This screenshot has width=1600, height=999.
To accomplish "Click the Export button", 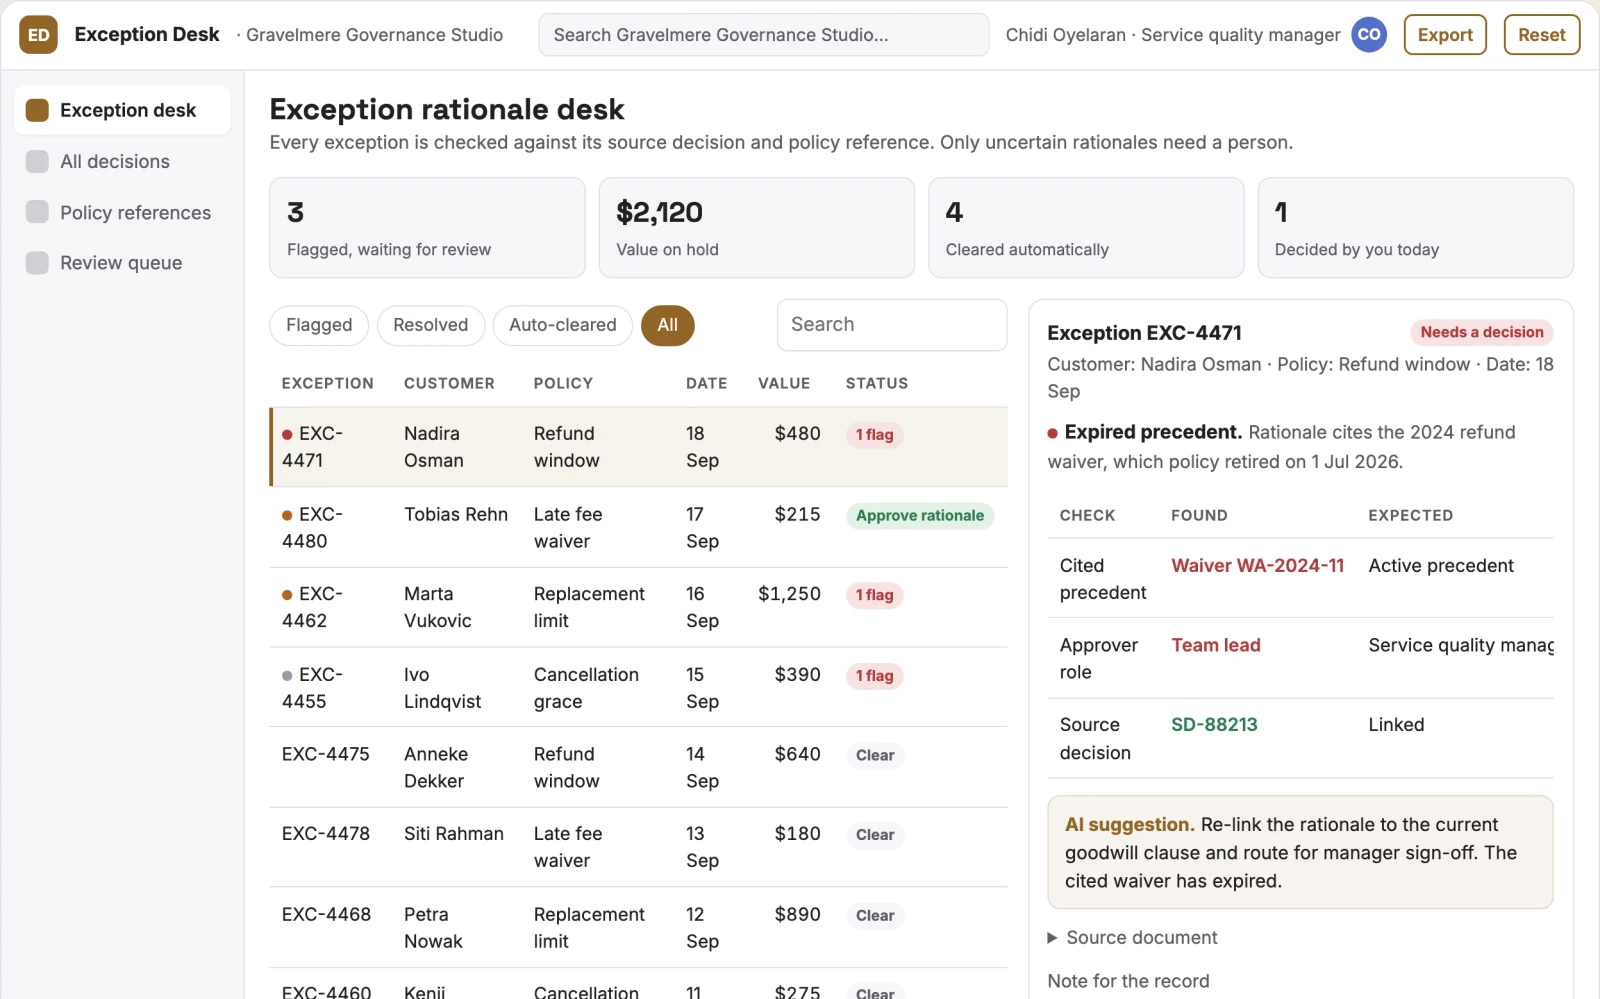I will (x=1445, y=35).
